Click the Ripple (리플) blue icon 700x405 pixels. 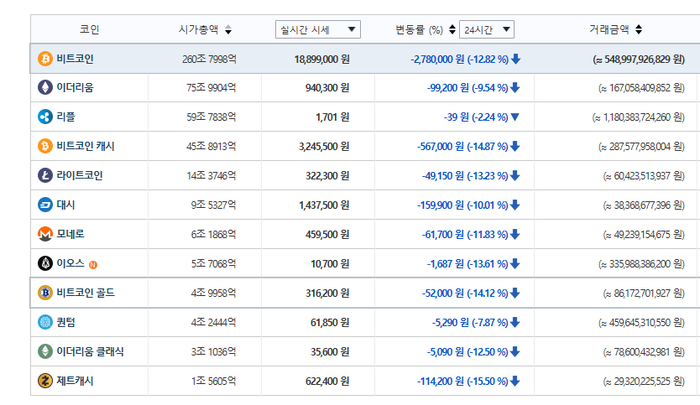(x=45, y=117)
